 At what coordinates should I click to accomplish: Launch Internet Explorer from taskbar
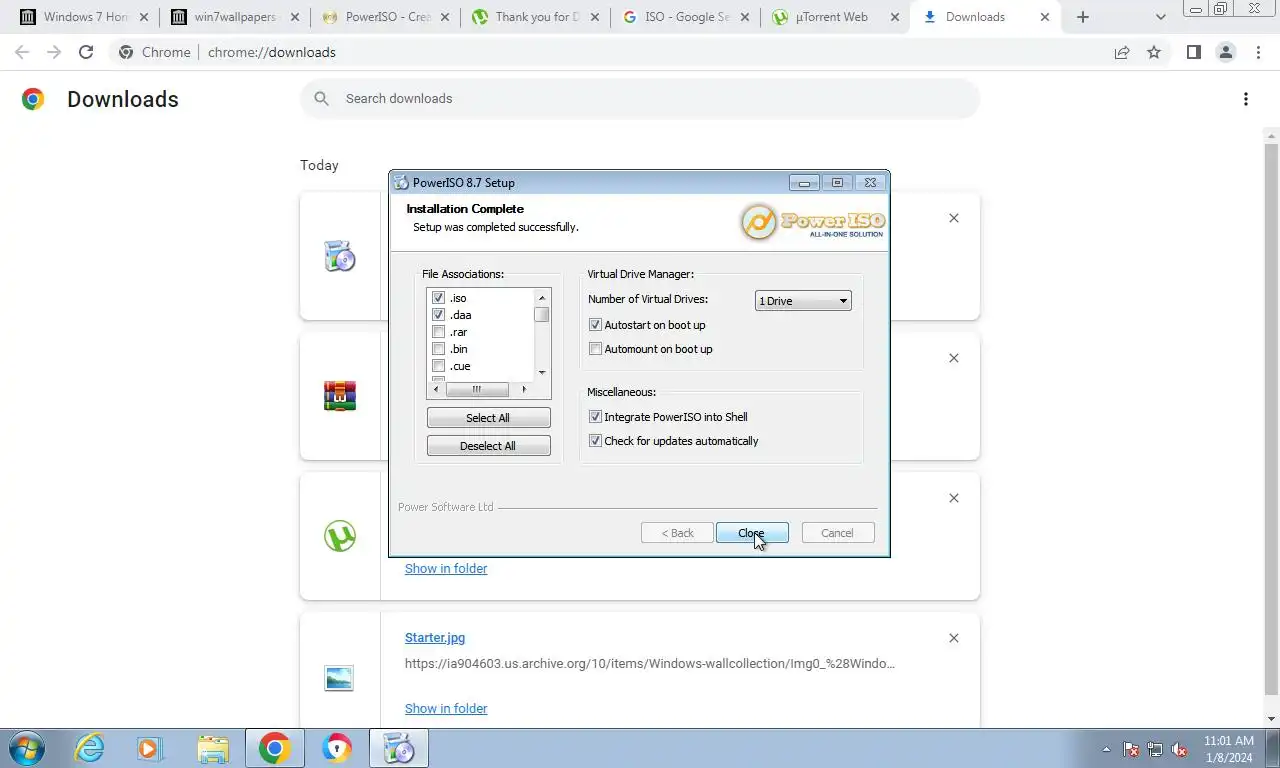pyautogui.click(x=89, y=748)
